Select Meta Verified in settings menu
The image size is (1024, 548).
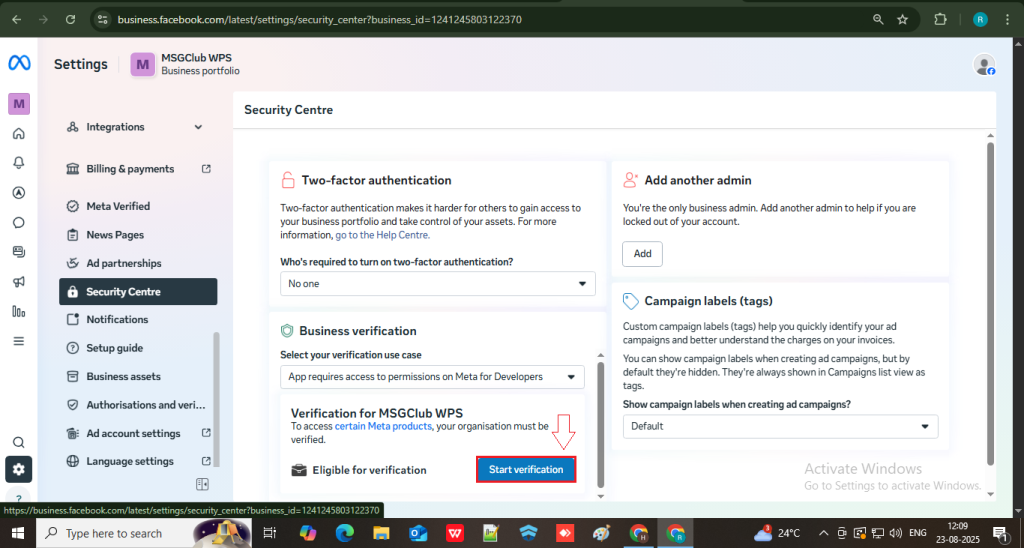118,206
